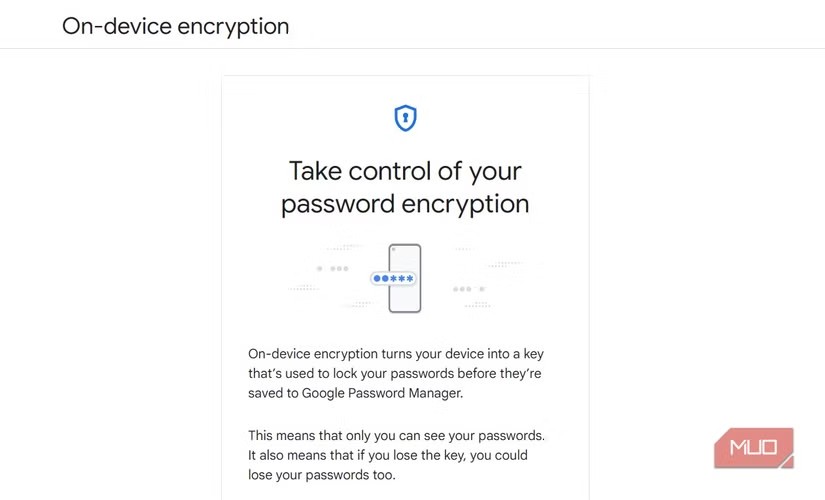Click the text "lose your passwords too."
Viewport: 825px width, 500px height.
328,475
